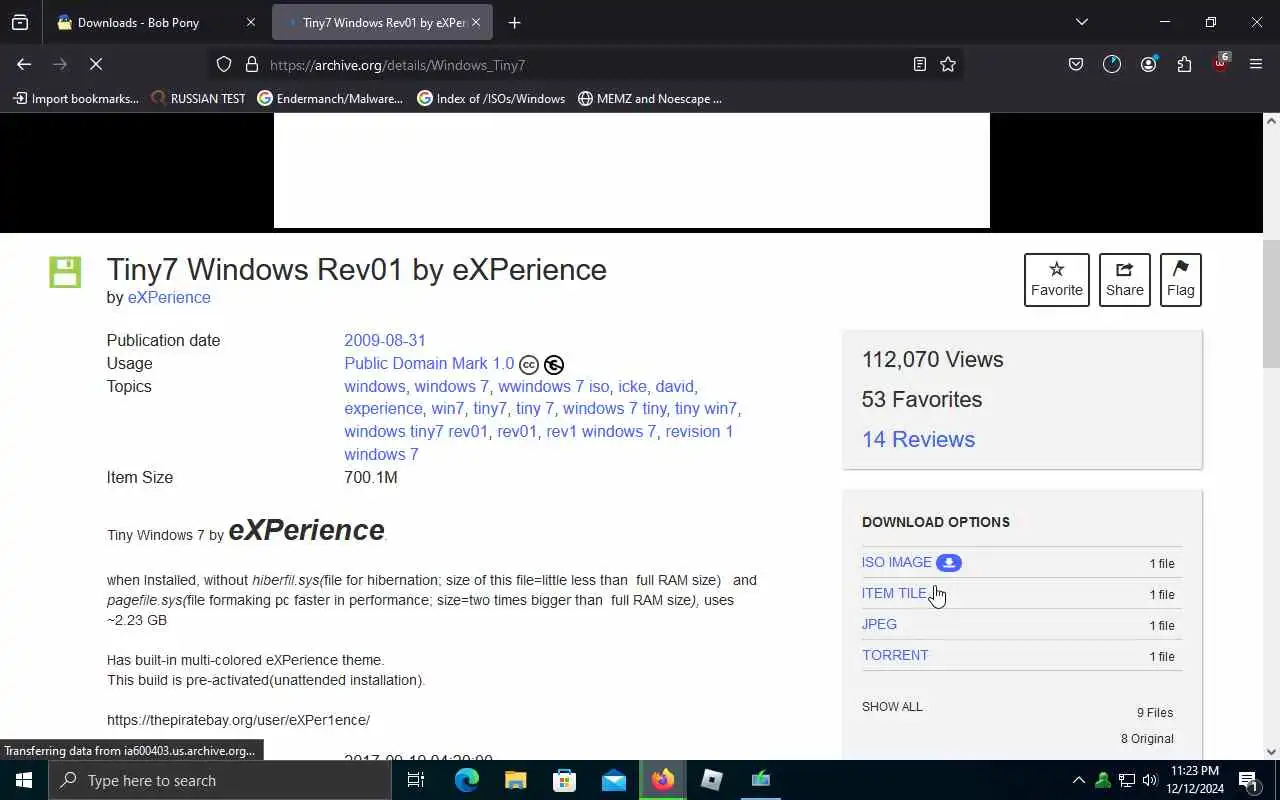Click the page vertical scrollbar thumb

tap(1271, 303)
